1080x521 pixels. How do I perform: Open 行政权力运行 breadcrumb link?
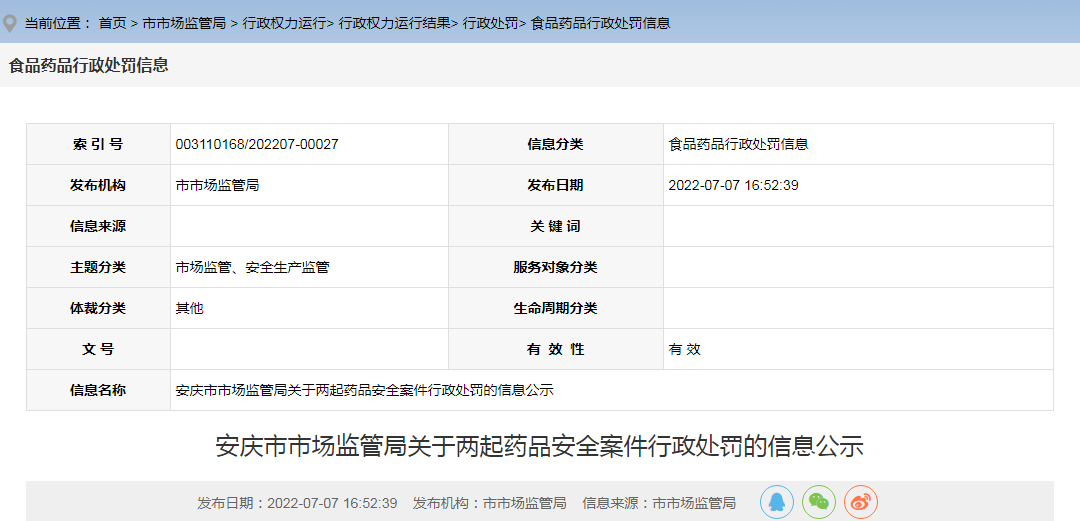[x=284, y=23]
